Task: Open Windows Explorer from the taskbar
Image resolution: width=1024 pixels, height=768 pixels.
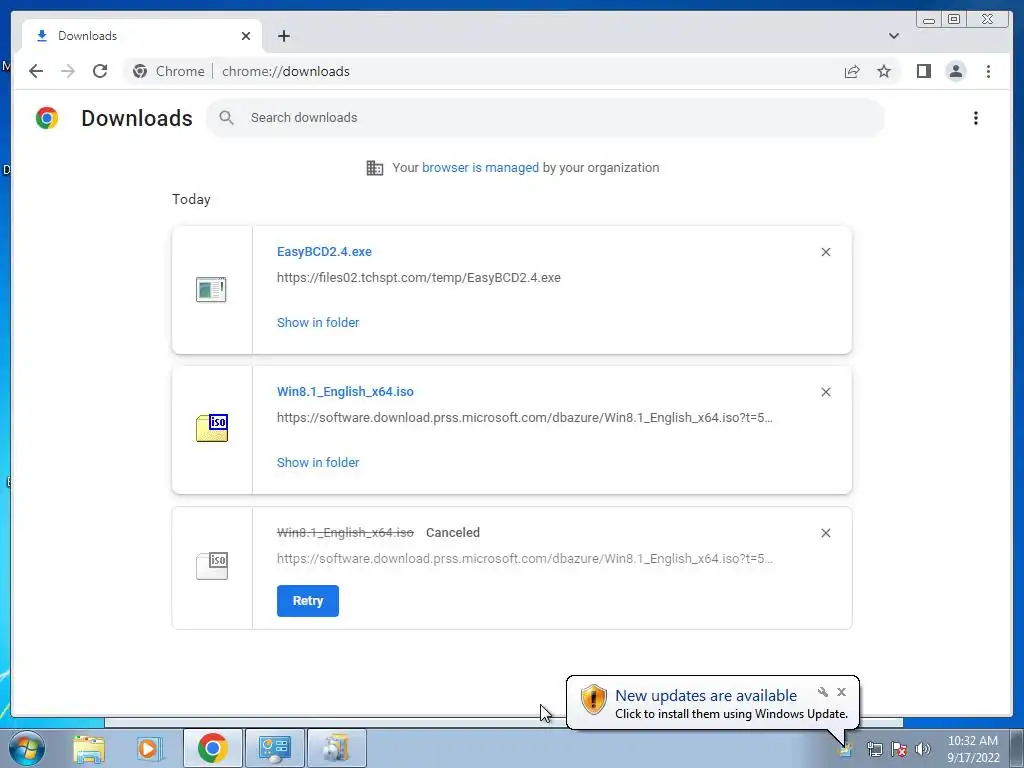Action: click(89, 748)
